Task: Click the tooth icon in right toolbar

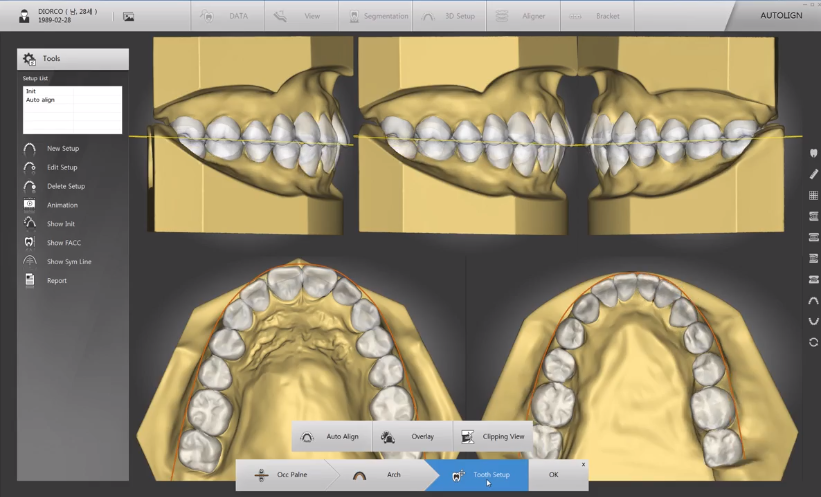Action: 813,153
